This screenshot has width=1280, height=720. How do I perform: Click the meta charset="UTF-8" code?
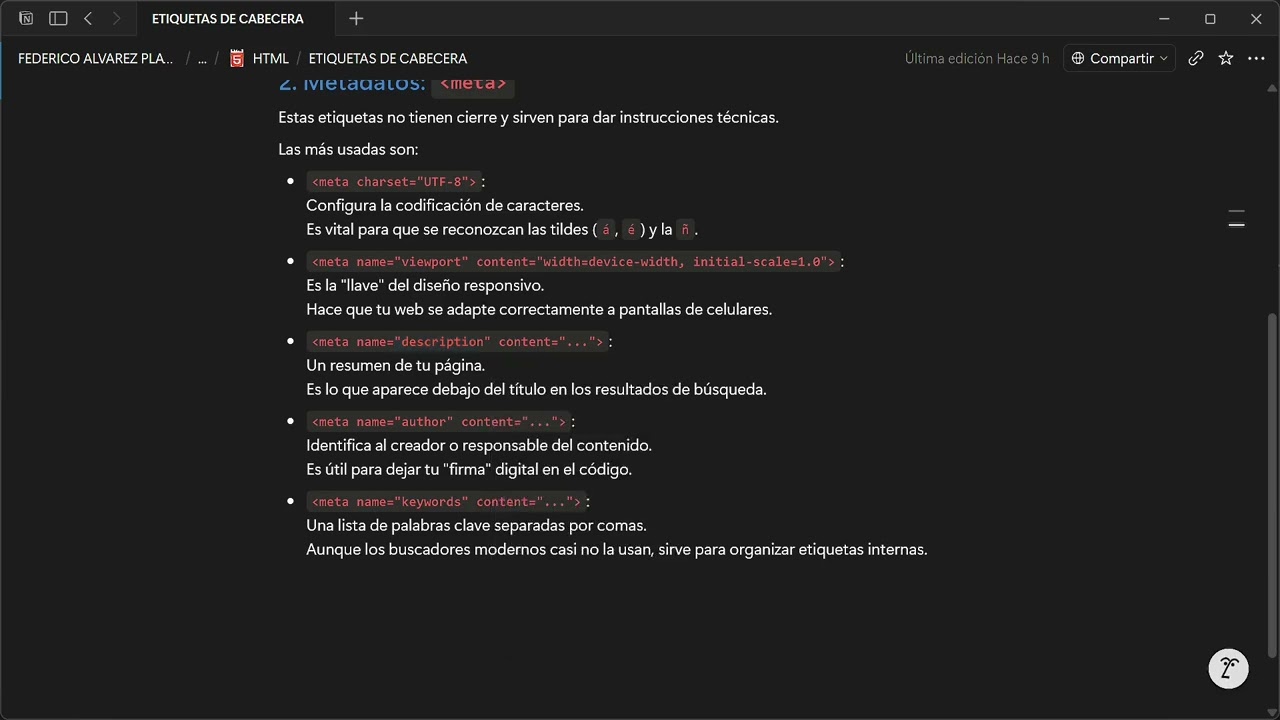[x=394, y=181]
